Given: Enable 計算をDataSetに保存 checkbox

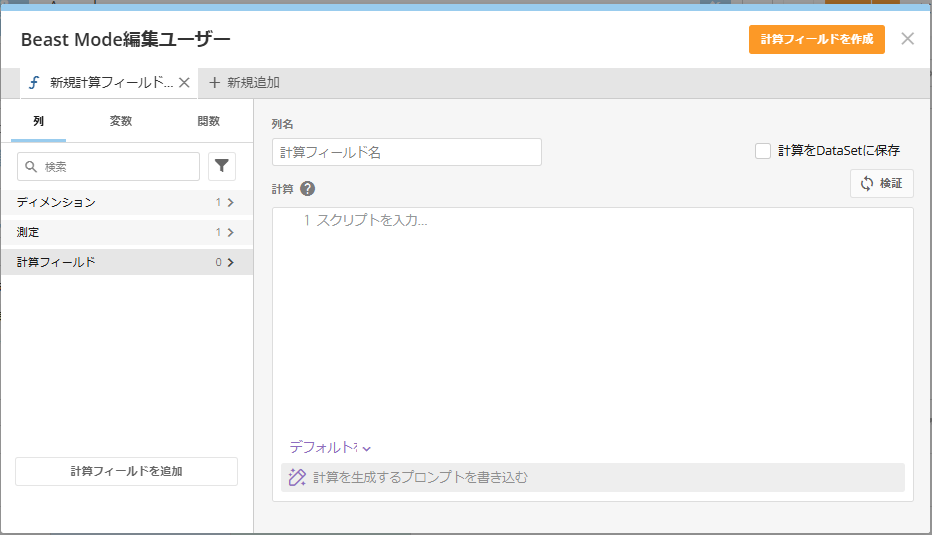Looking at the screenshot, I should pyautogui.click(x=763, y=151).
